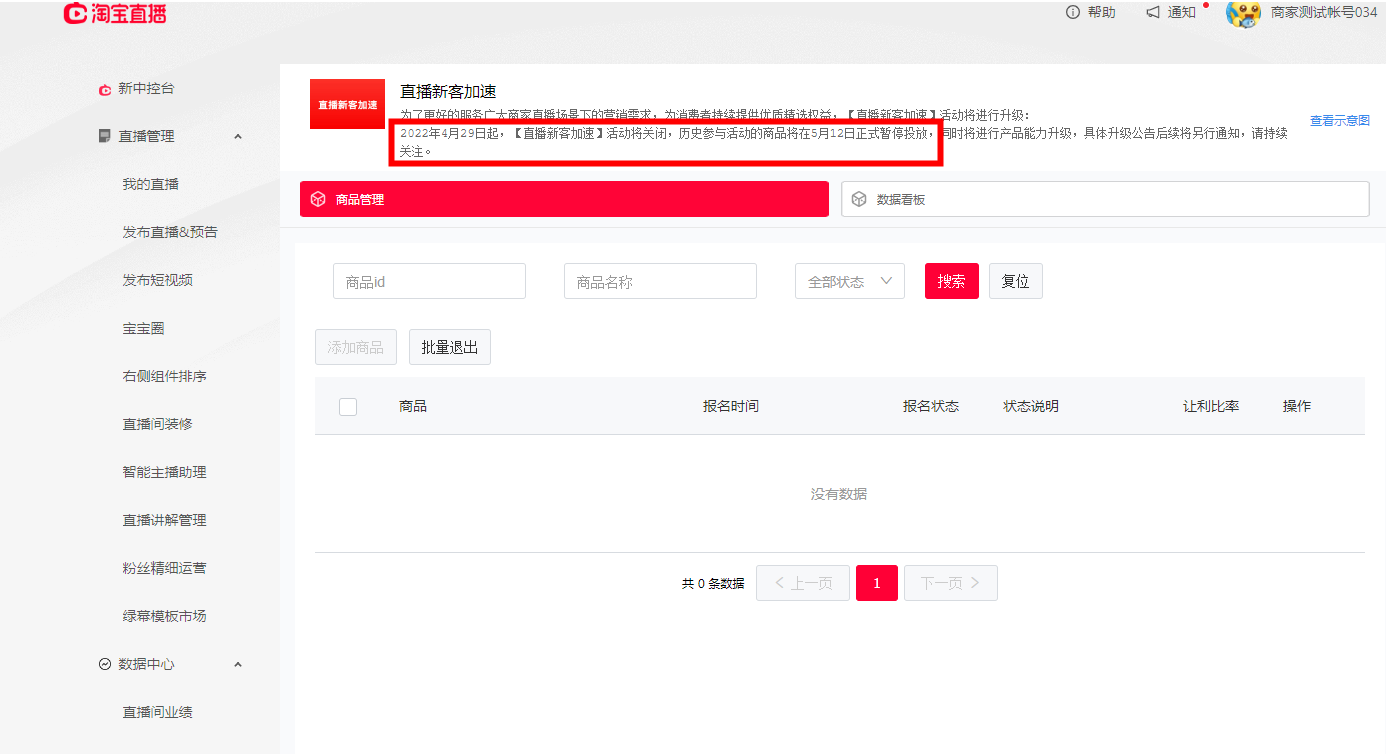The width and height of the screenshot is (1386, 754).
Task: Click the 批量退出 button
Action: [450, 347]
